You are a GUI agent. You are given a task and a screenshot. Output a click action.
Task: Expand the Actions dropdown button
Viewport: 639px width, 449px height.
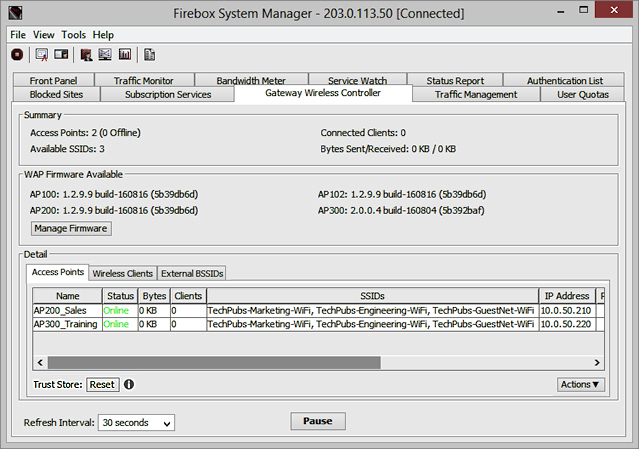pyautogui.click(x=580, y=384)
